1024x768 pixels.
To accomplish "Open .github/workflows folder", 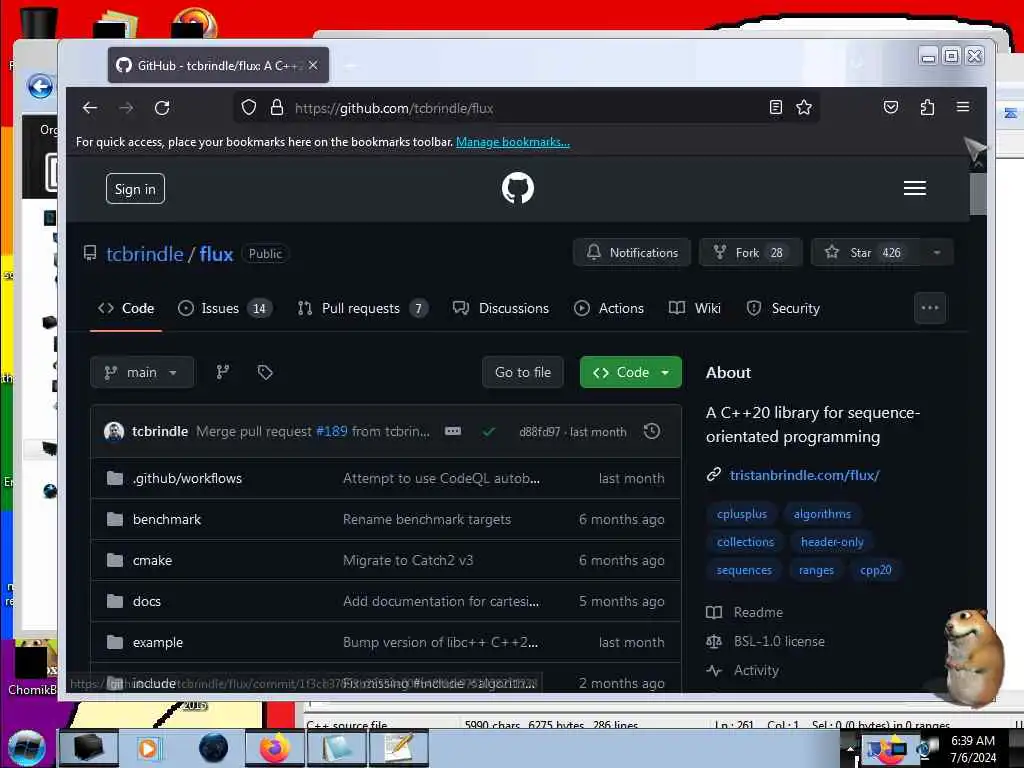I will pos(187,478).
